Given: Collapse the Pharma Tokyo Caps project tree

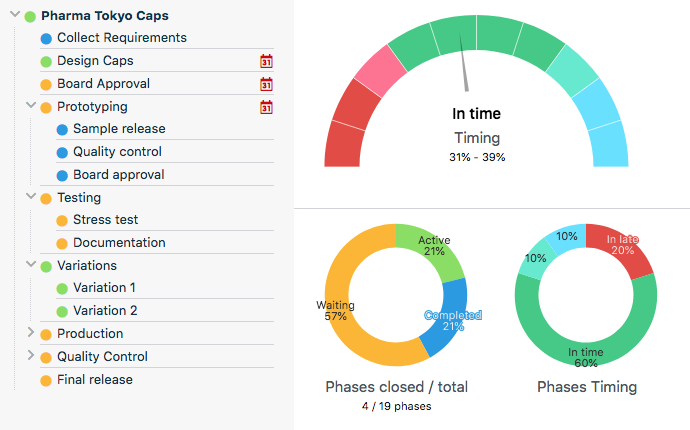Looking at the screenshot, I should coord(14,16).
